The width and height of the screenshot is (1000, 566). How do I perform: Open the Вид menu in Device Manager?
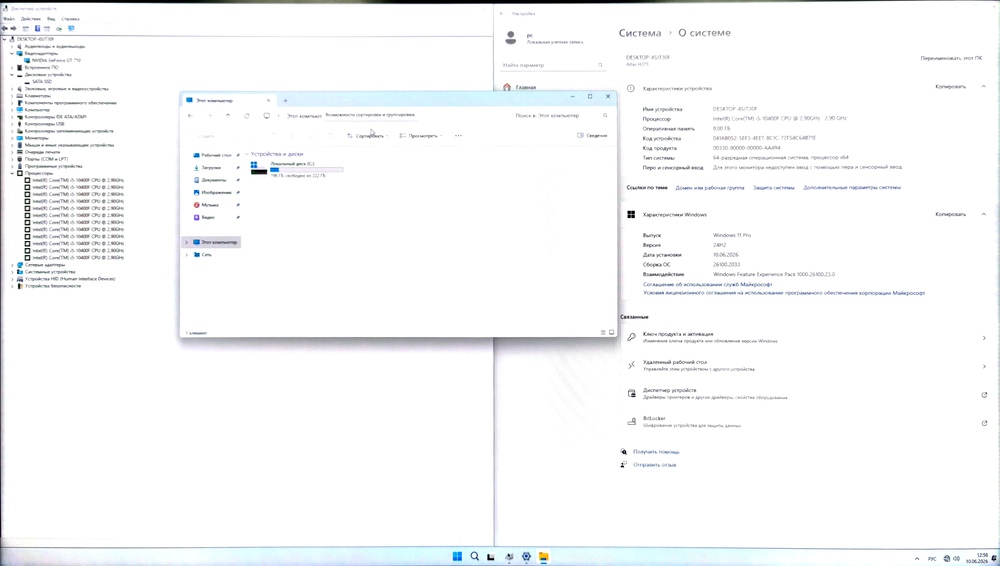pyautogui.click(x=51, y=19)
